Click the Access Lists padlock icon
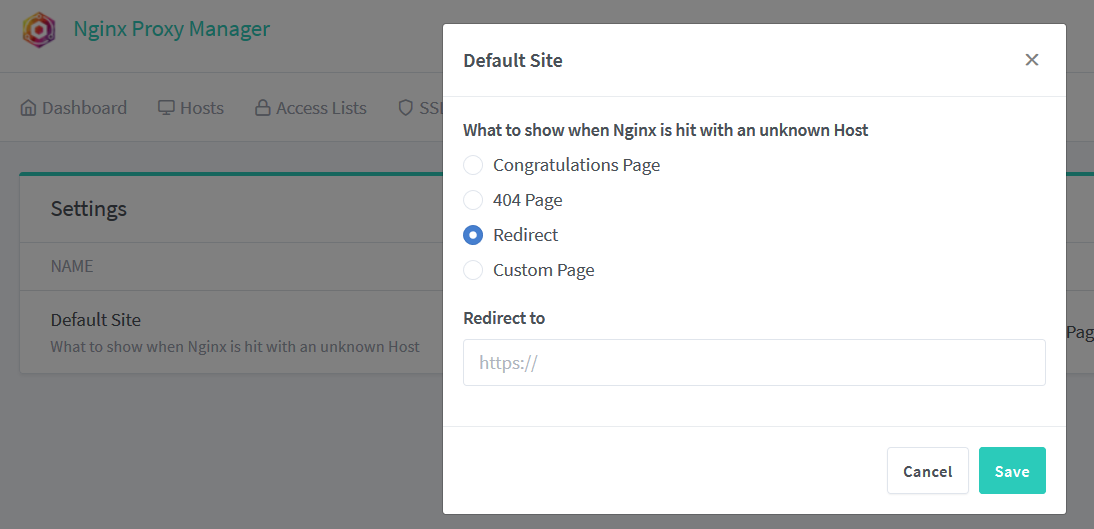 click(x=263, y=108)
